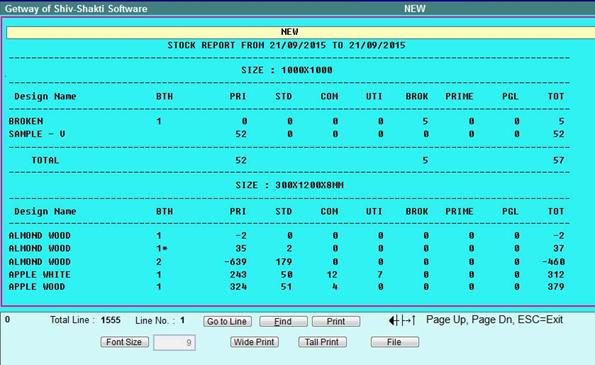Click the Line No. value
The width and height of the screenshot is (595, 365).
pos(183,321)
